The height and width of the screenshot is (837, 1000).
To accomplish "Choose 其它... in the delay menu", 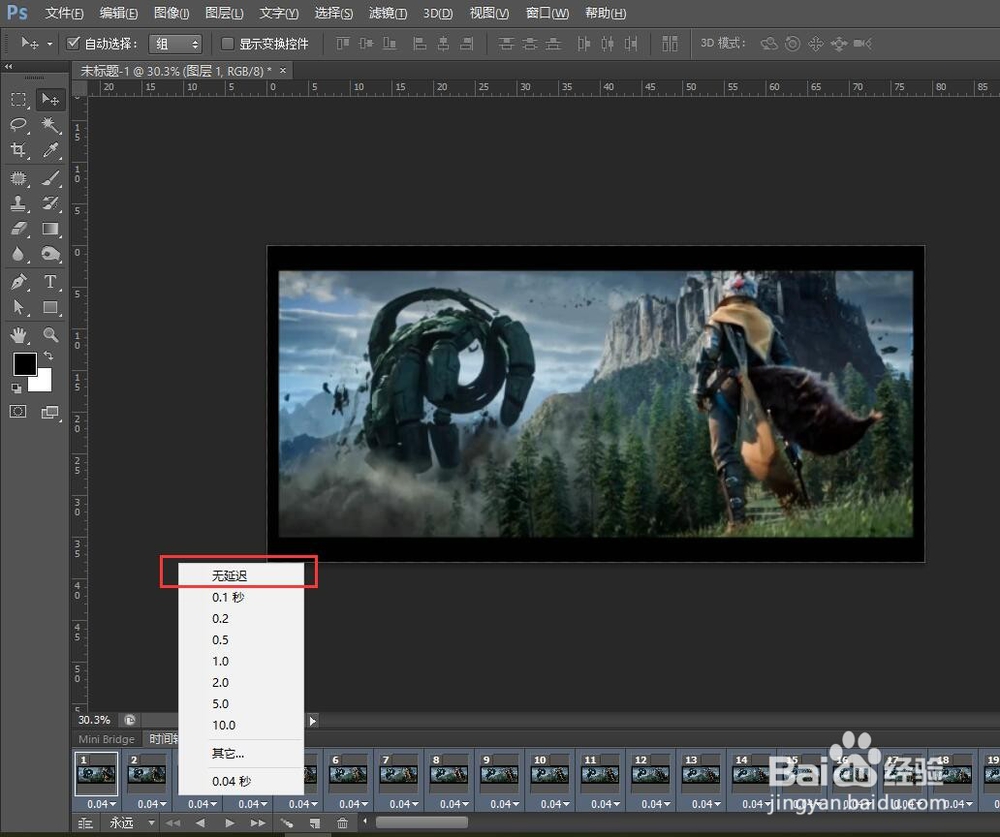I will [x=240, y=753].
